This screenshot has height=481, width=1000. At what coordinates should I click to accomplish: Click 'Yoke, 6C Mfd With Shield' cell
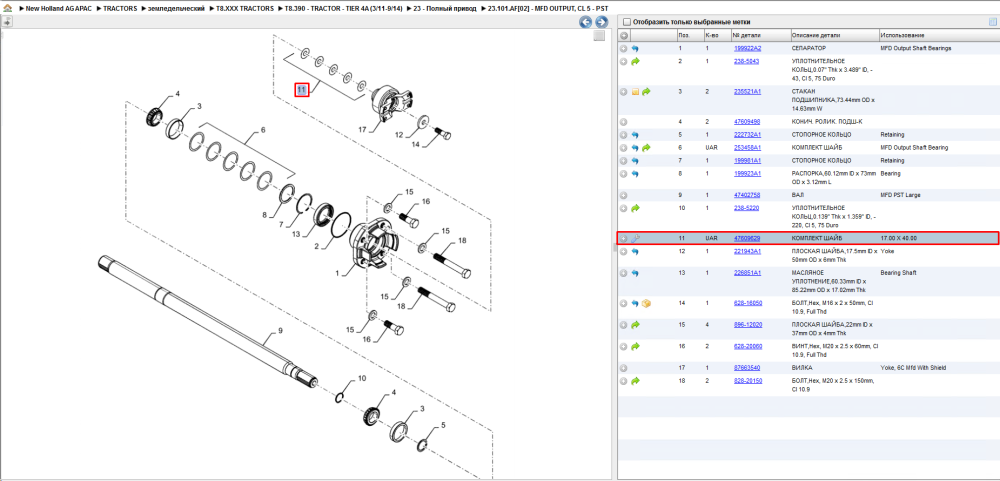tap(912, 368)
